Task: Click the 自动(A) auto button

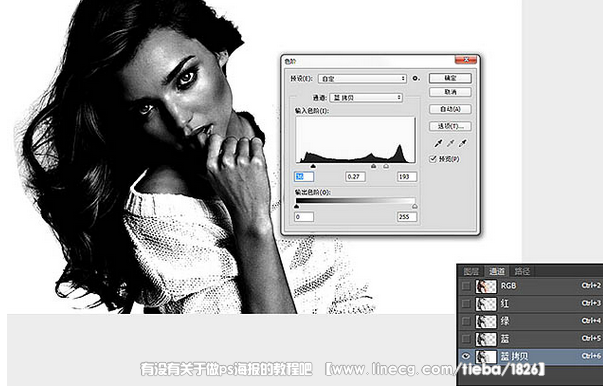Action: tap(450, 109)
